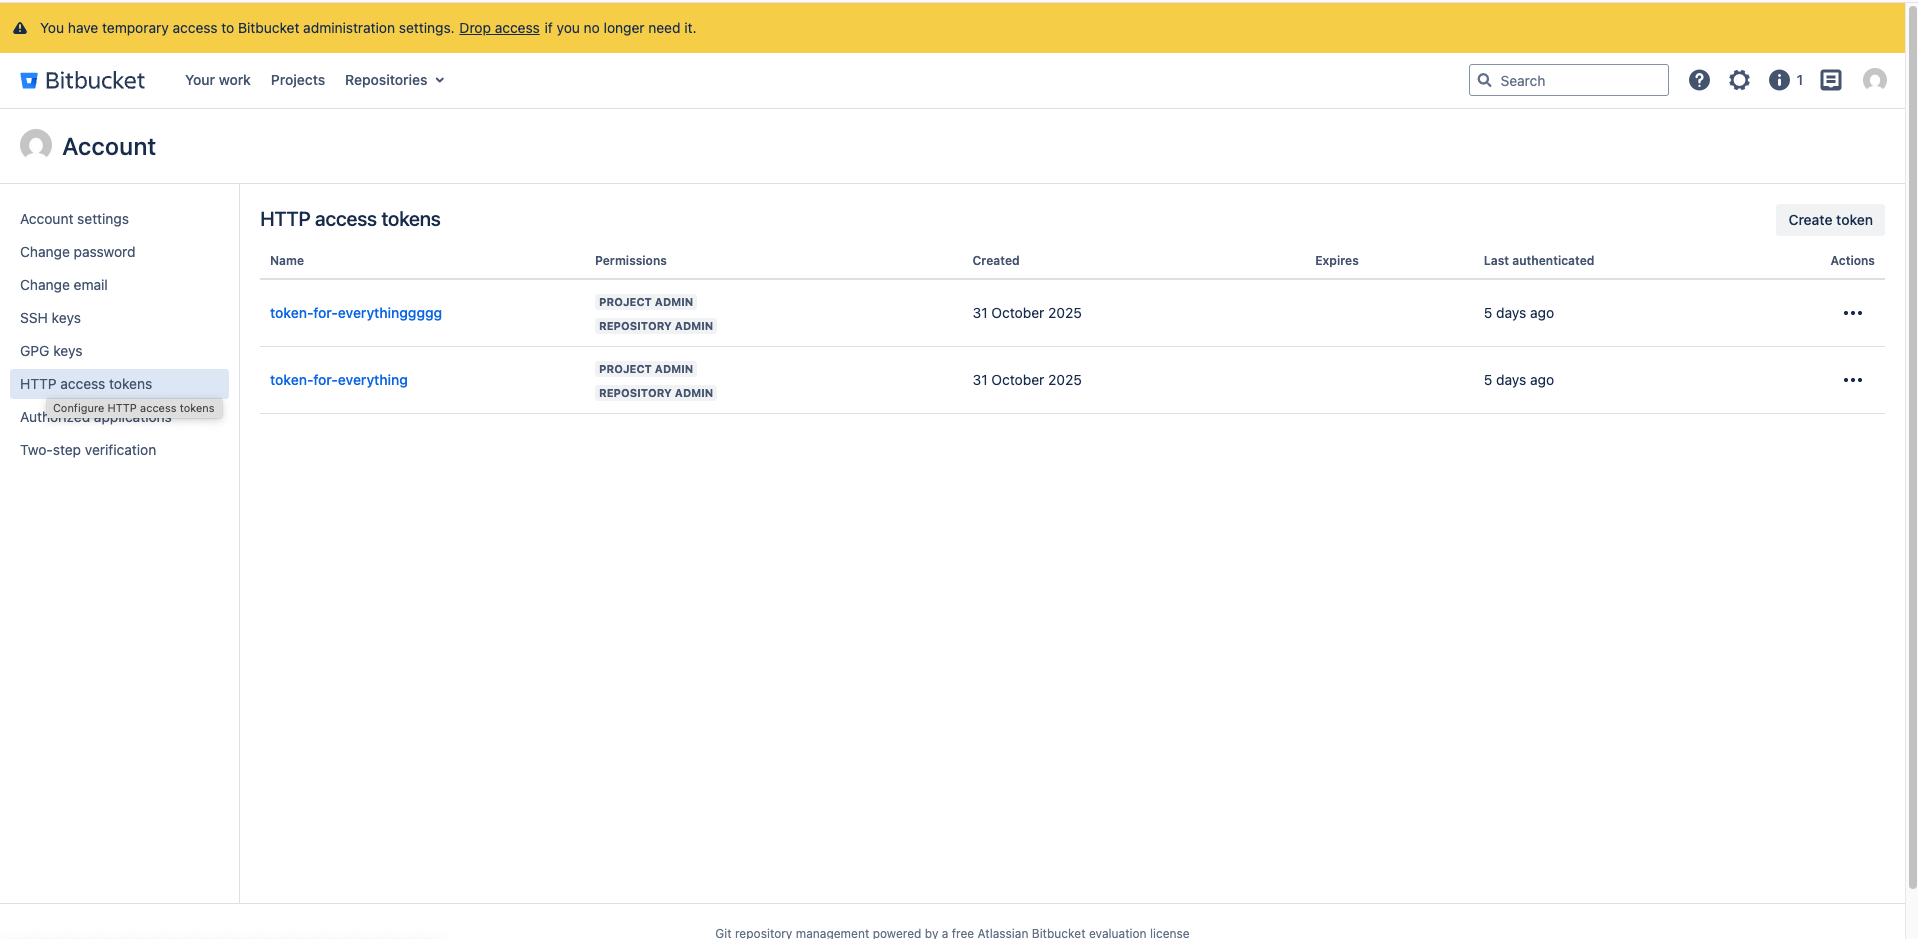This screenshot has width=1918, height=939.
Task: Click REPOSITORY ADMIN badge of token-for-everything
Action: [656, 393]
